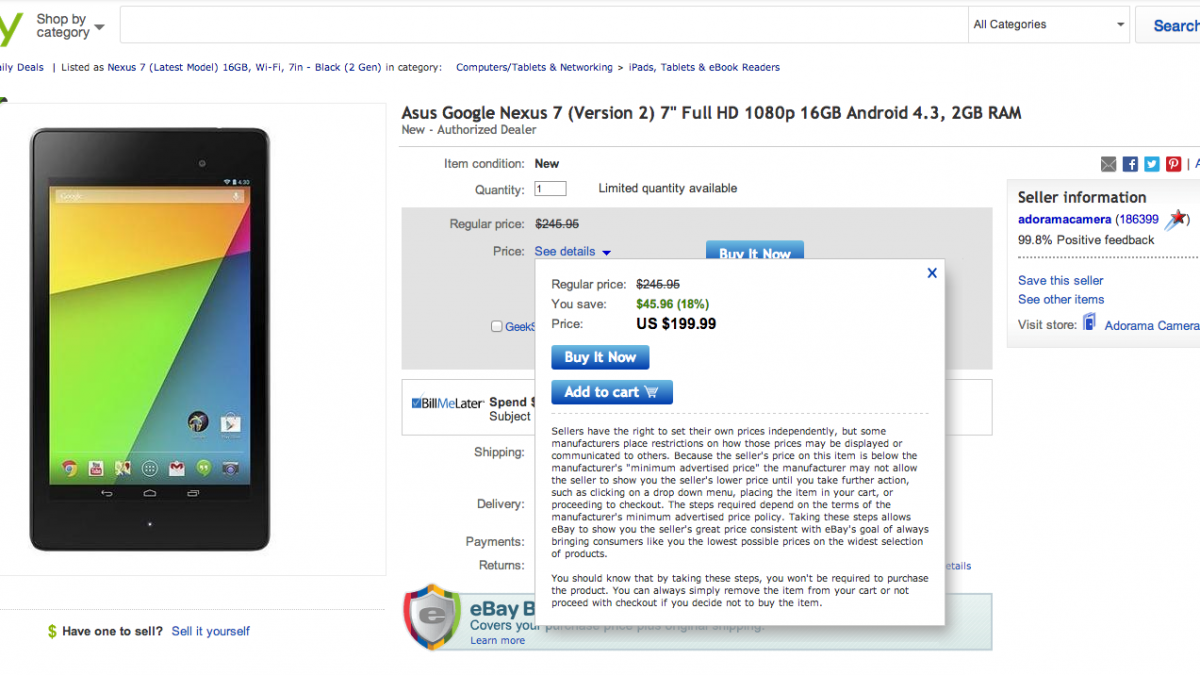Screen dimensions: 1200x675
Task: Share listing via email icon
Action: [1108, 164]
